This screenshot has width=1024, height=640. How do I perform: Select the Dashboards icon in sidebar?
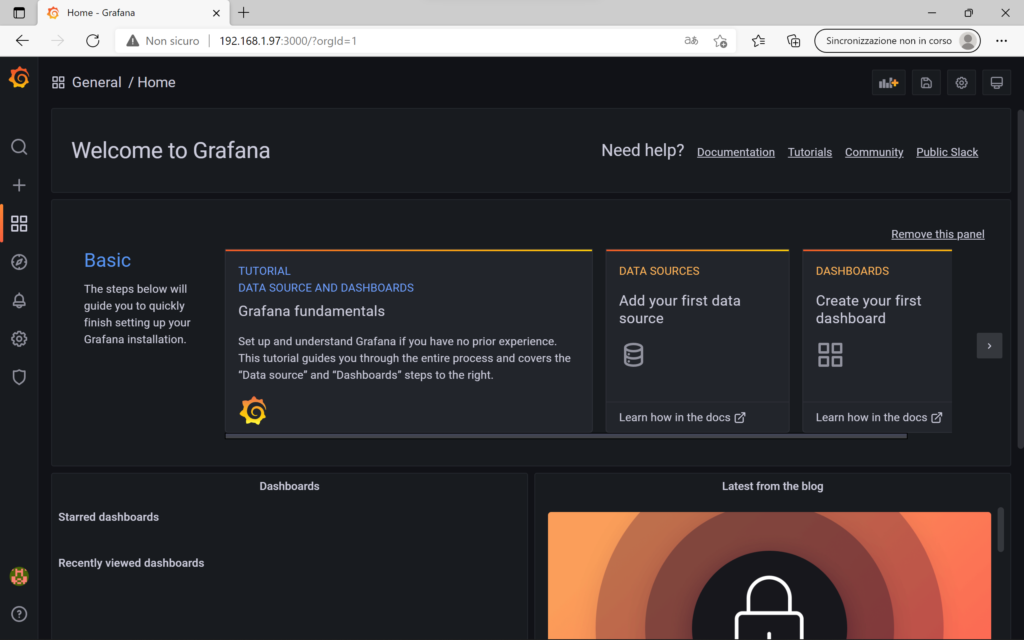coord(19,223)
